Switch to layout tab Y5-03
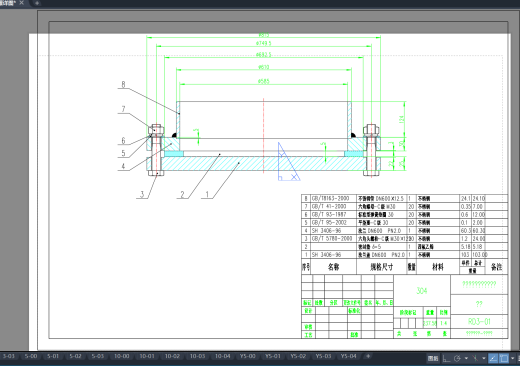520x366 pixels. [x=323, y=356]
